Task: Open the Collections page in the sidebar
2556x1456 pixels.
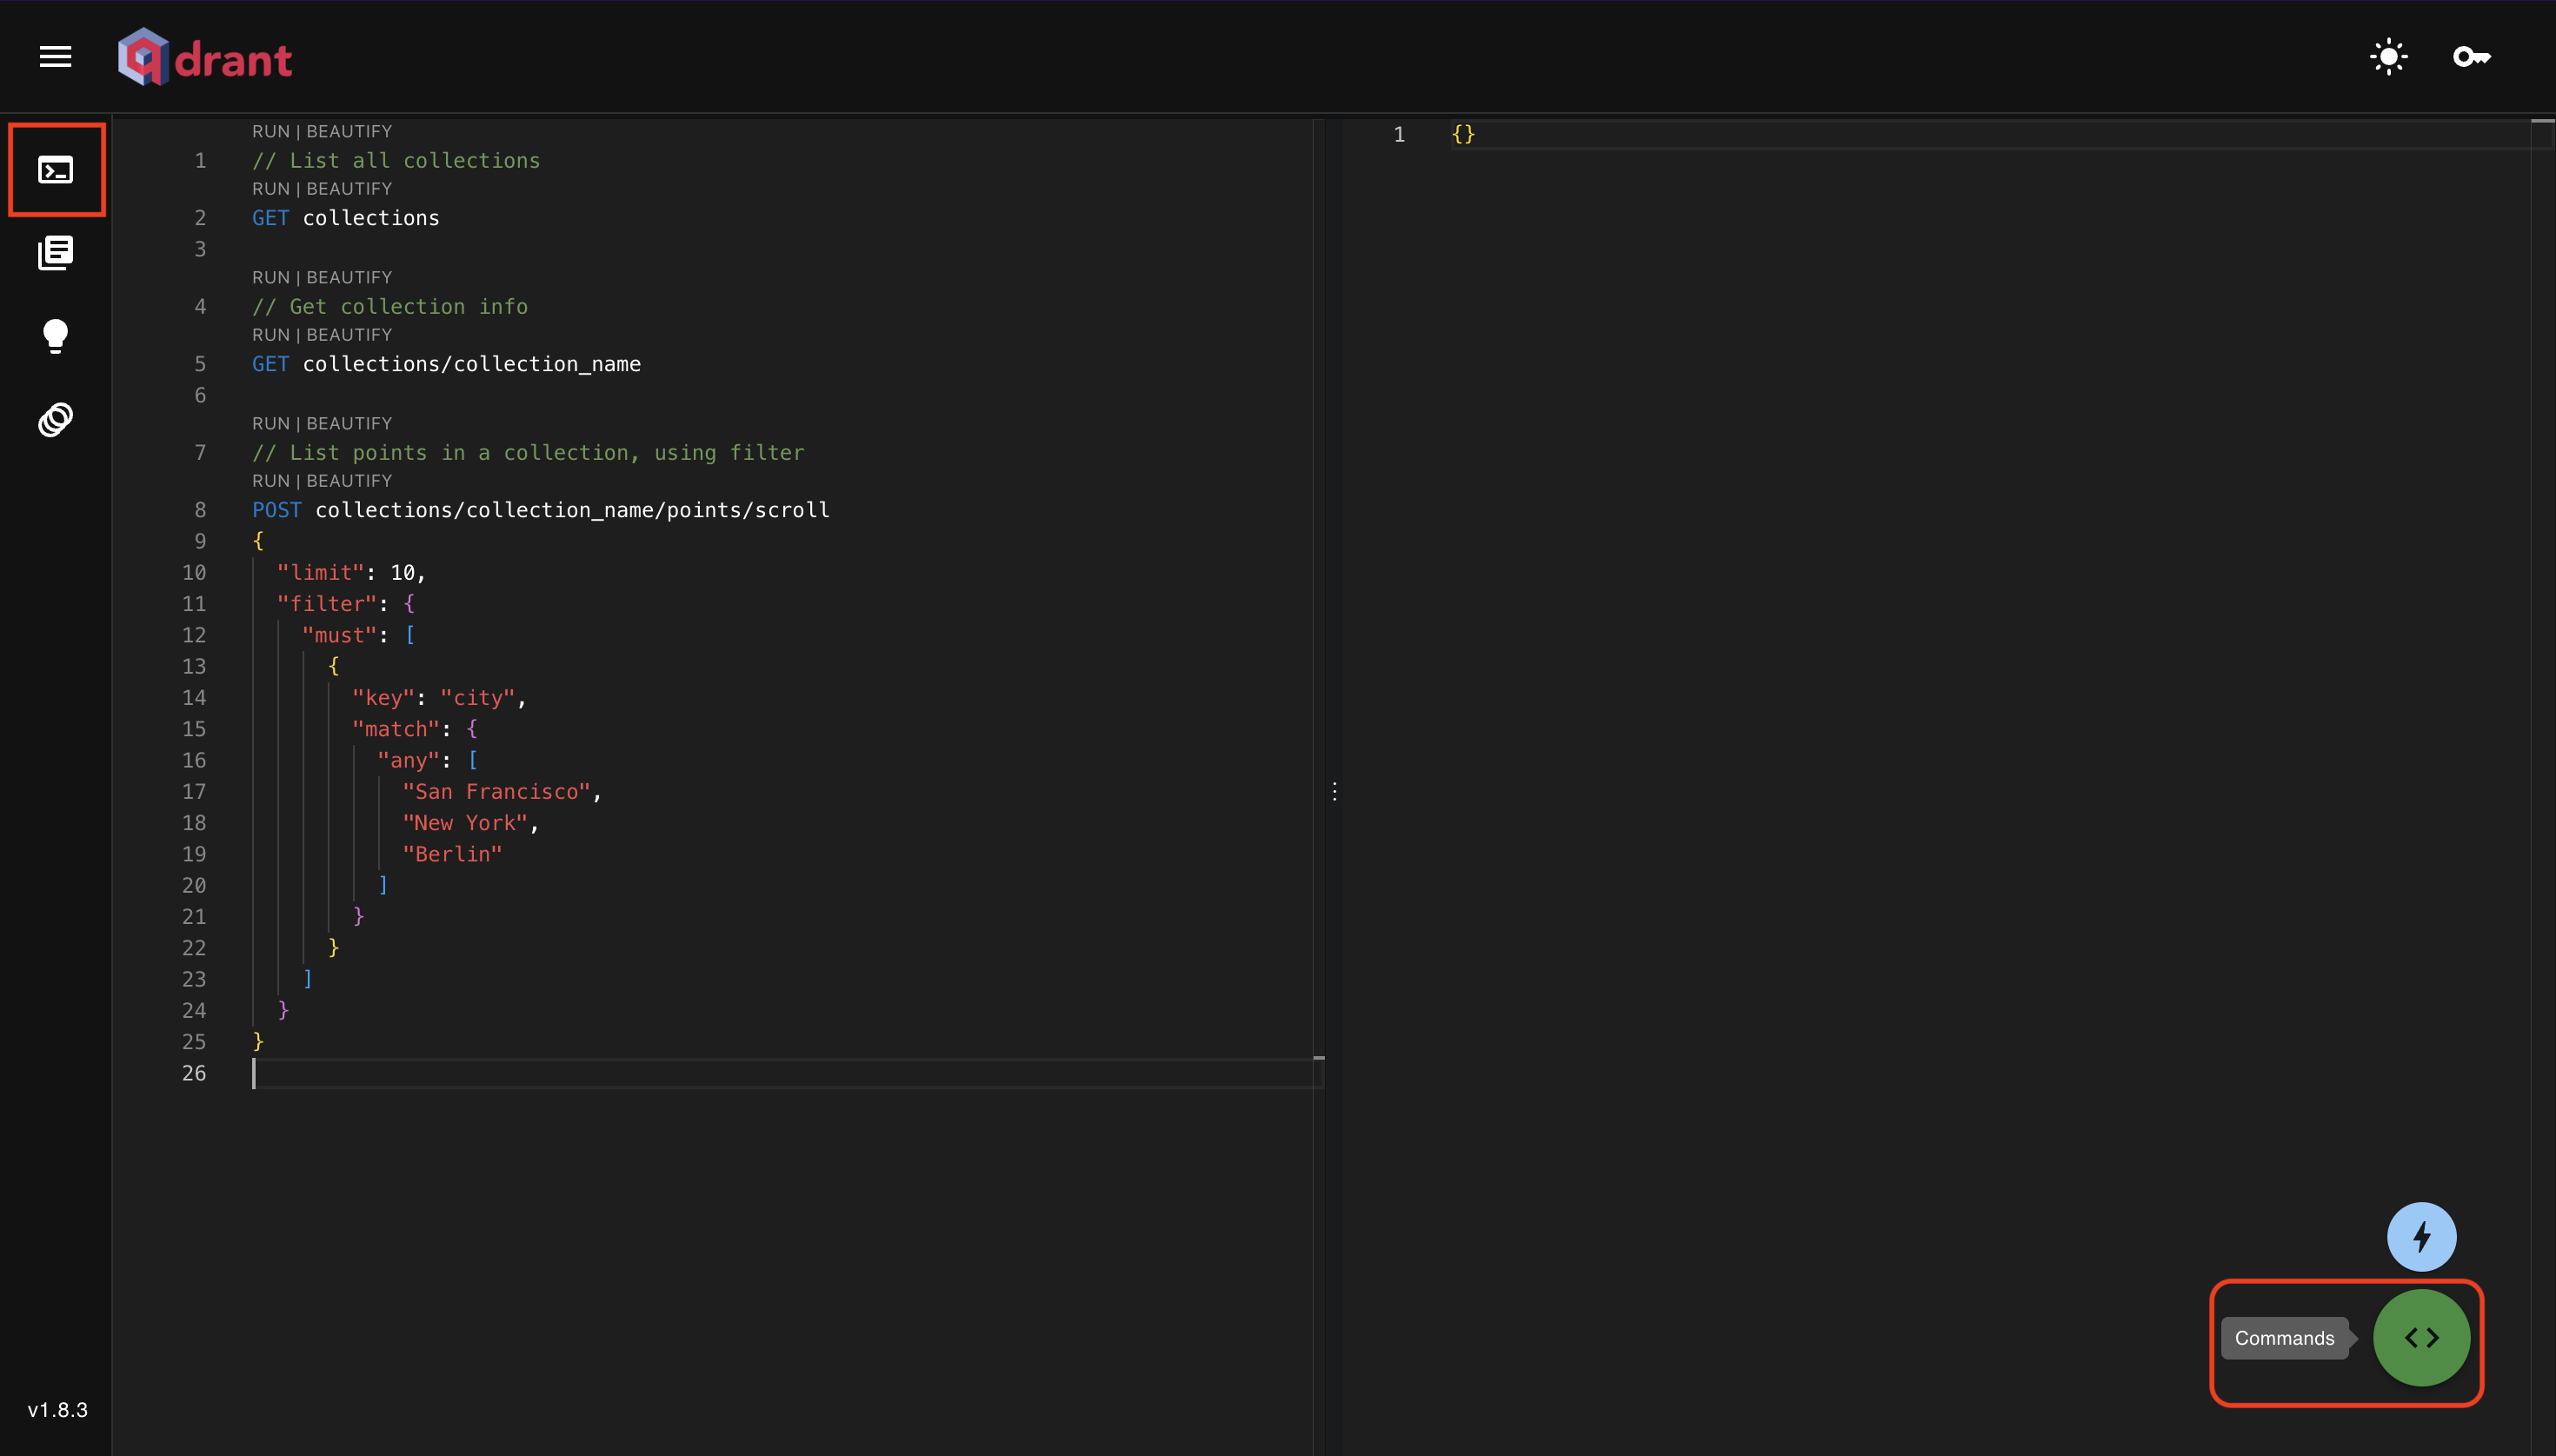Action: (x=56, y=253)
